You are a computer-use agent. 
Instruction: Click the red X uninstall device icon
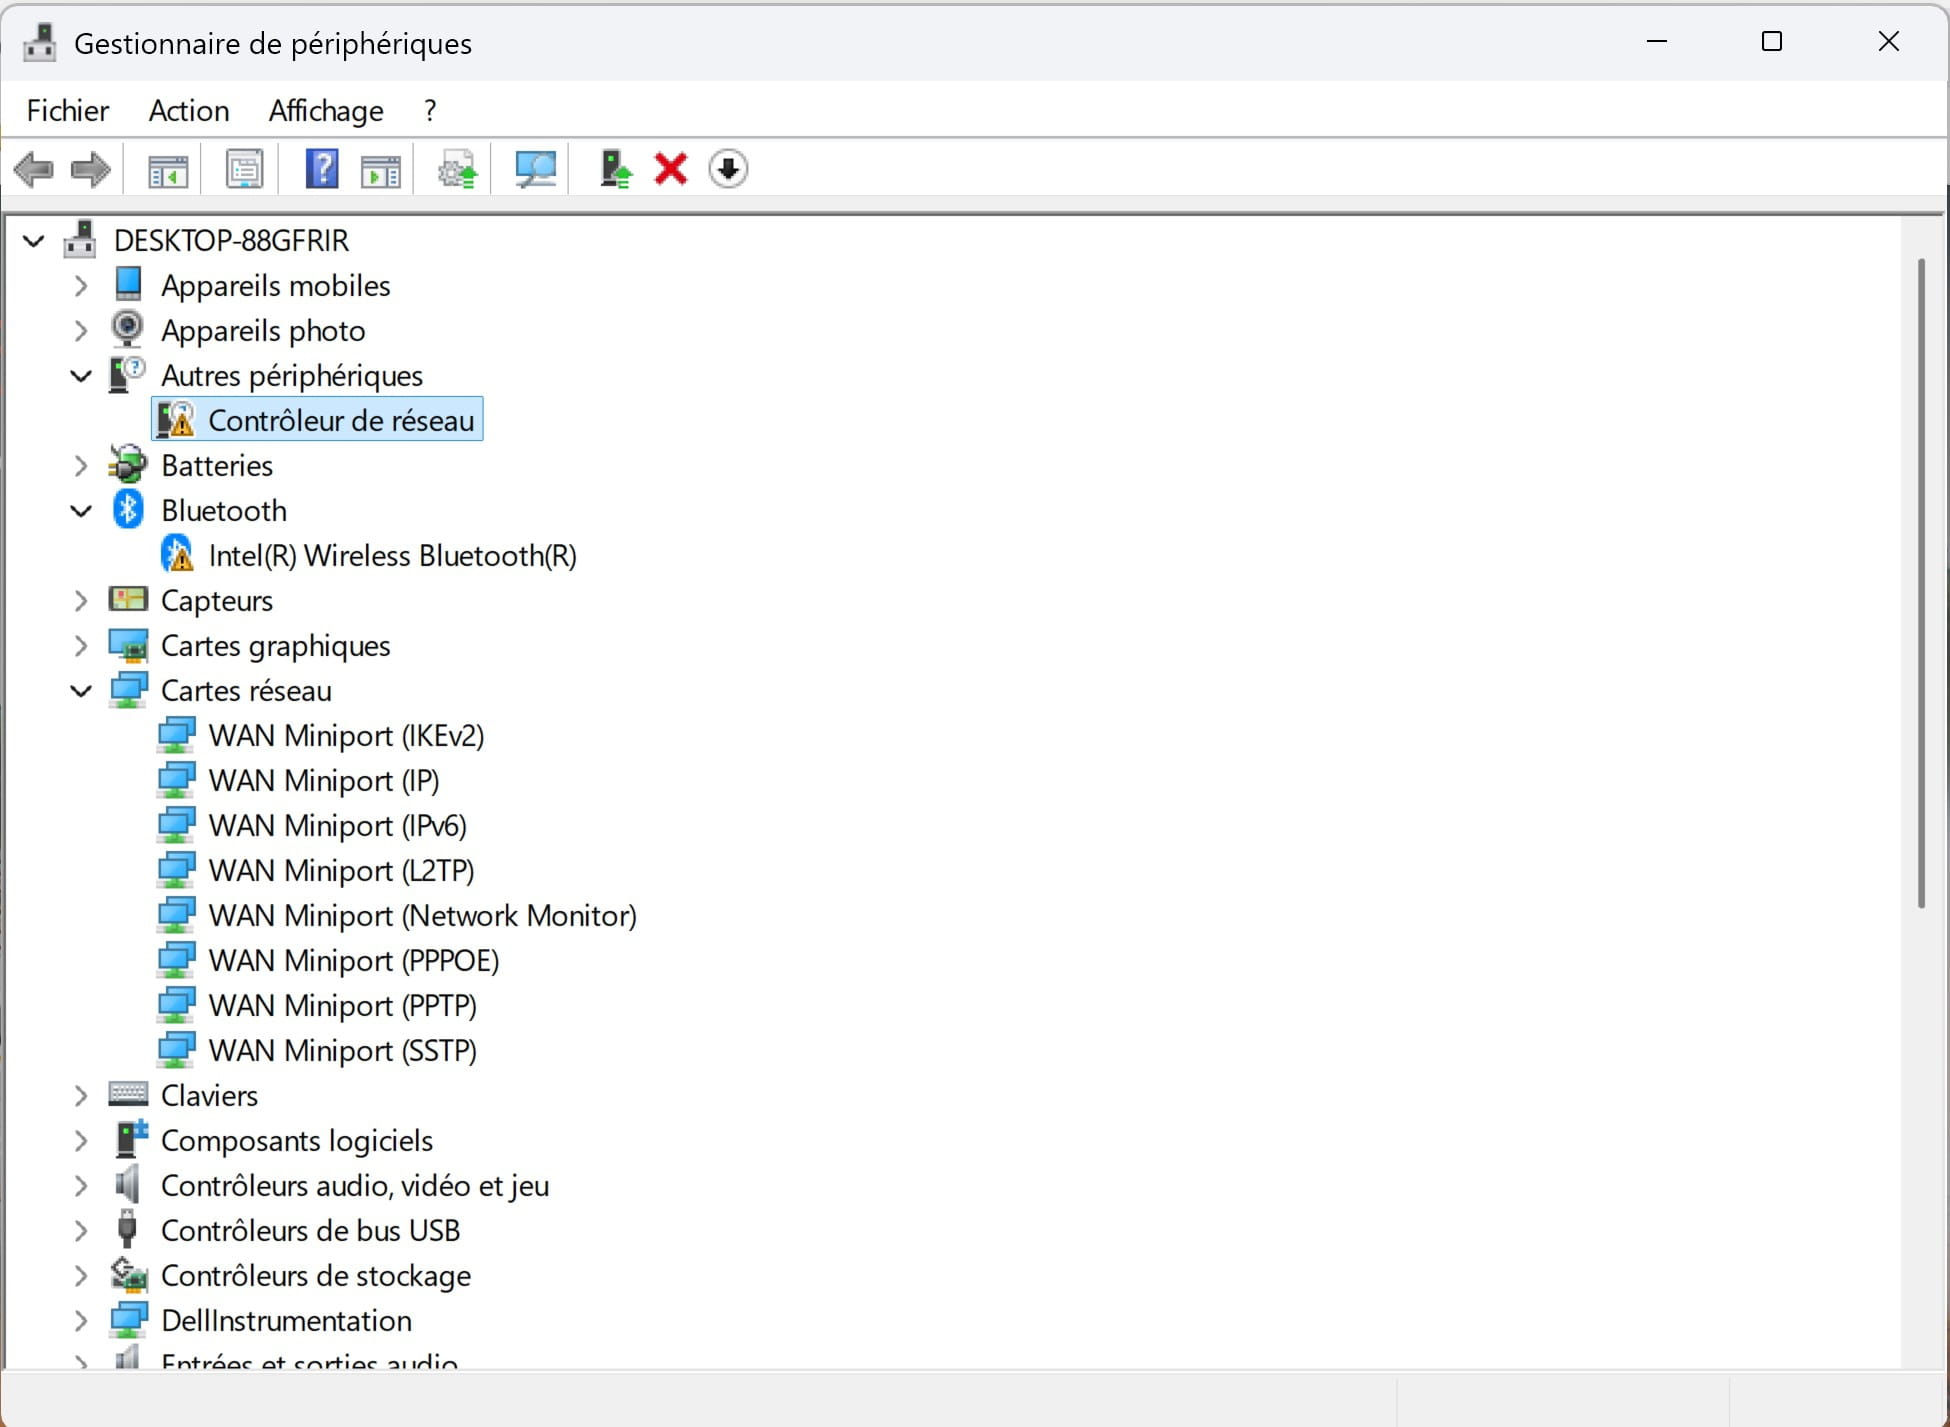click(670, 169)
